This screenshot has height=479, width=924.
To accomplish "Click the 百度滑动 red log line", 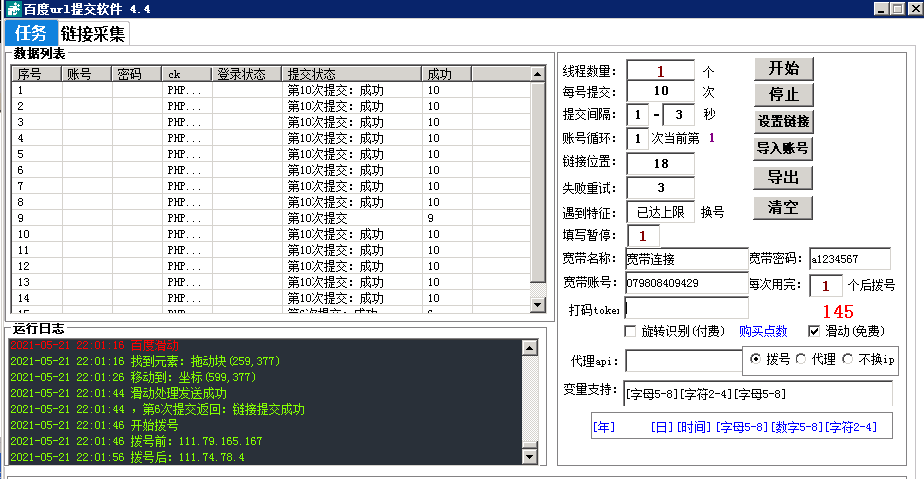I will click(x=94, y=345).
